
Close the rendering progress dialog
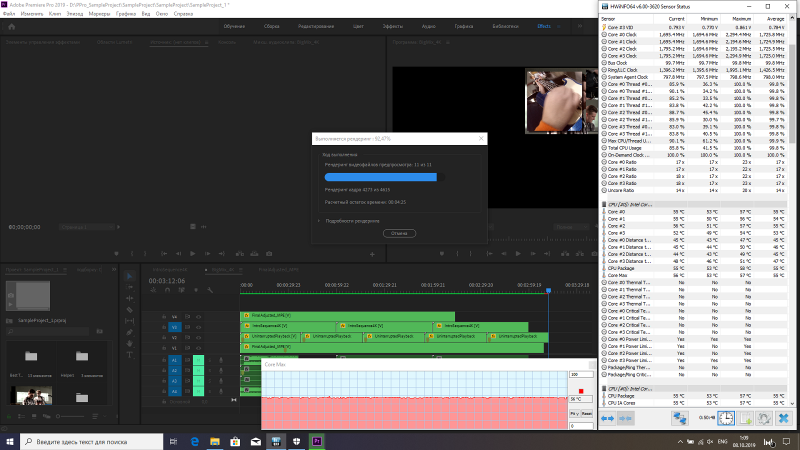click(x=481, y=138)
